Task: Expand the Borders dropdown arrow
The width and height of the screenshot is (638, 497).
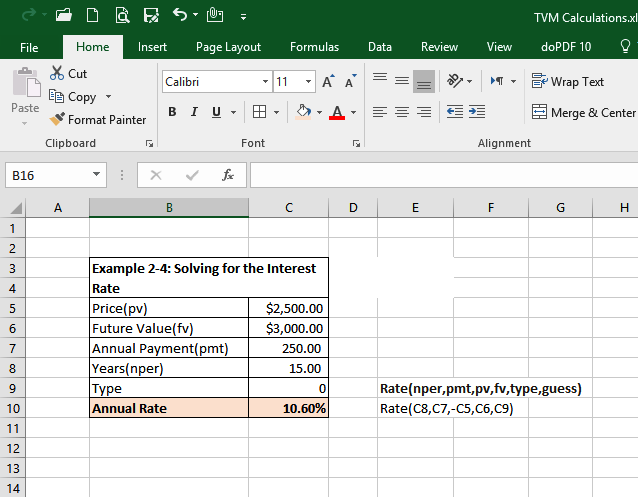Action: click(276, 112)
